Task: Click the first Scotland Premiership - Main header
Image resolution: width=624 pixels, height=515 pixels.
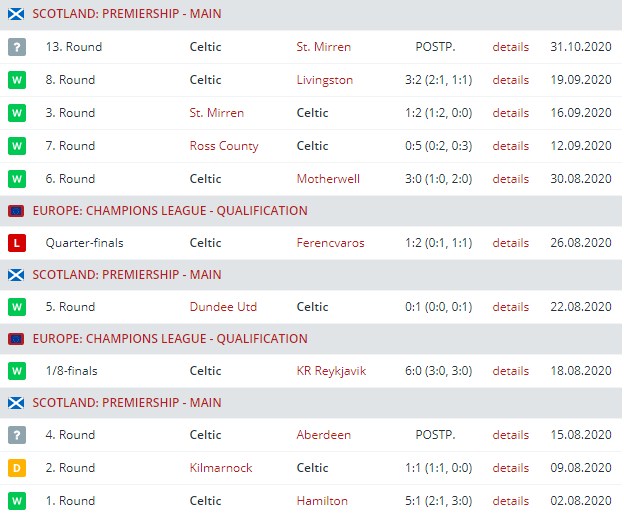Action: [127, 15]
